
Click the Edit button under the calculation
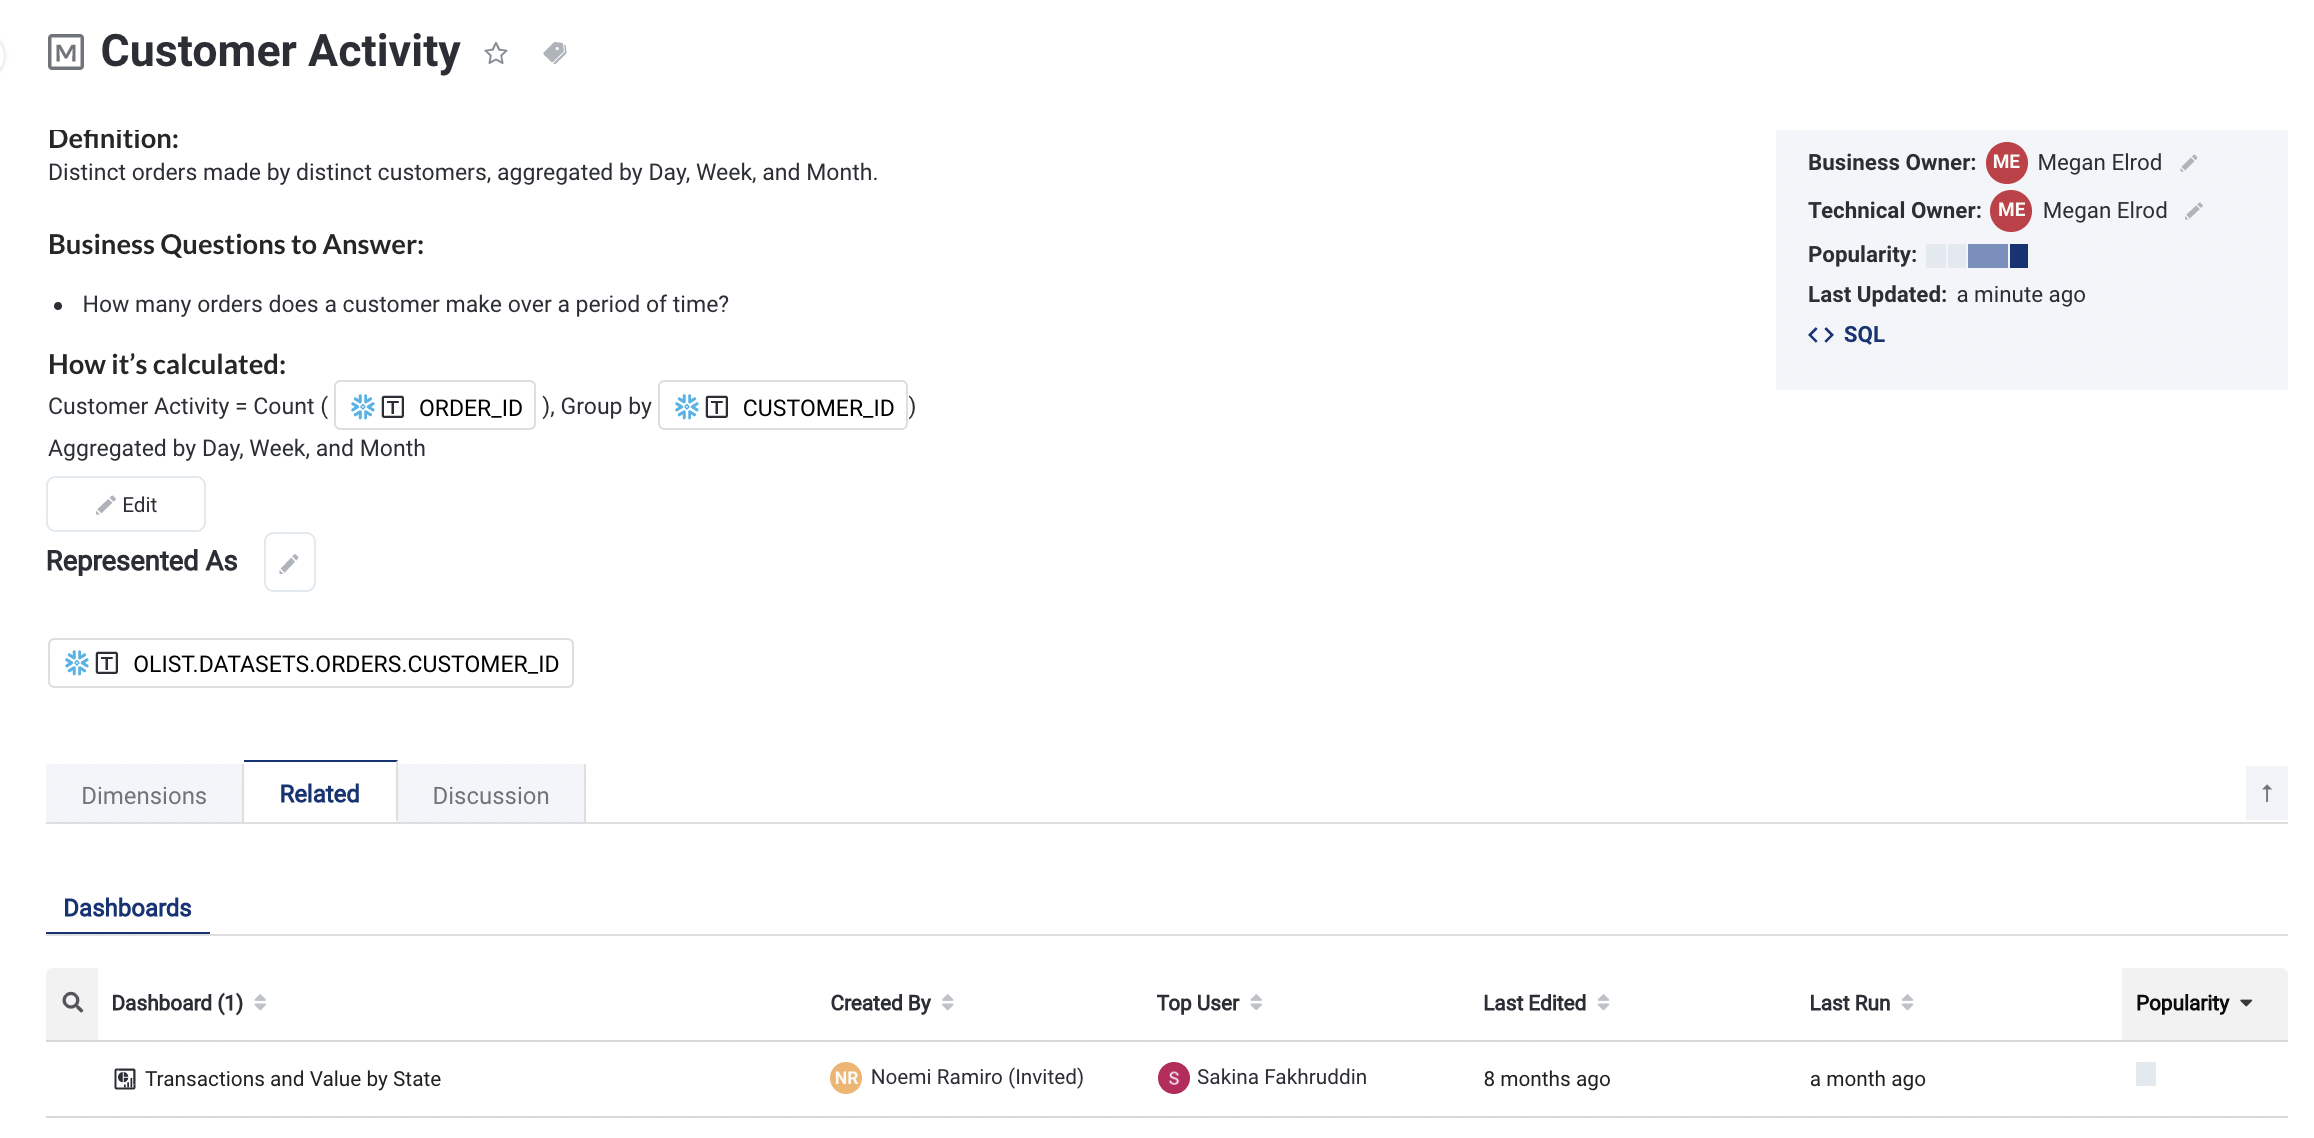126,505
